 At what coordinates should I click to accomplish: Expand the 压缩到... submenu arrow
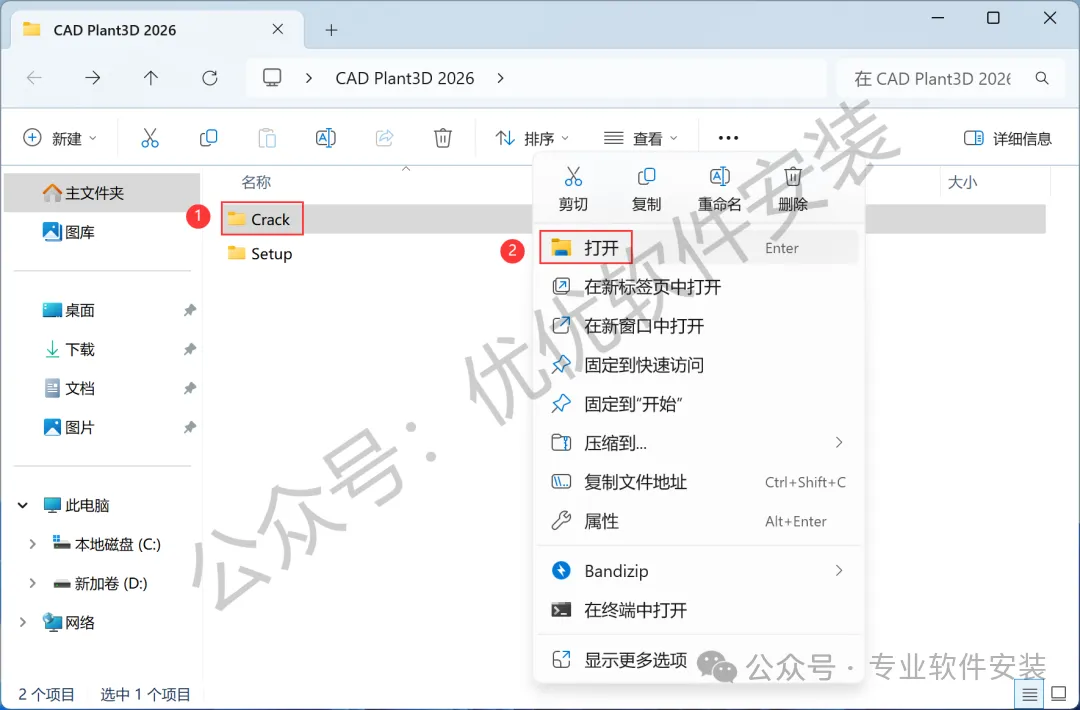coord(839,442)
